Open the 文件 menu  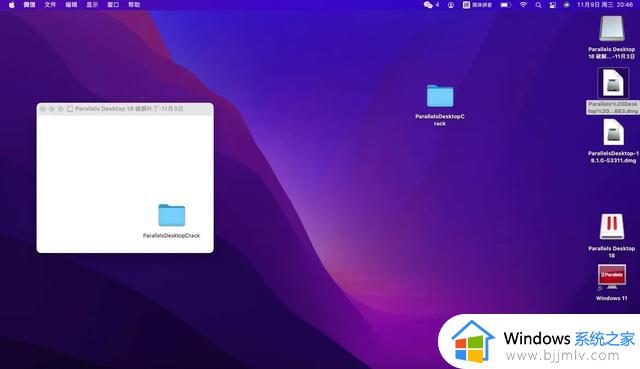click(50, 5)
